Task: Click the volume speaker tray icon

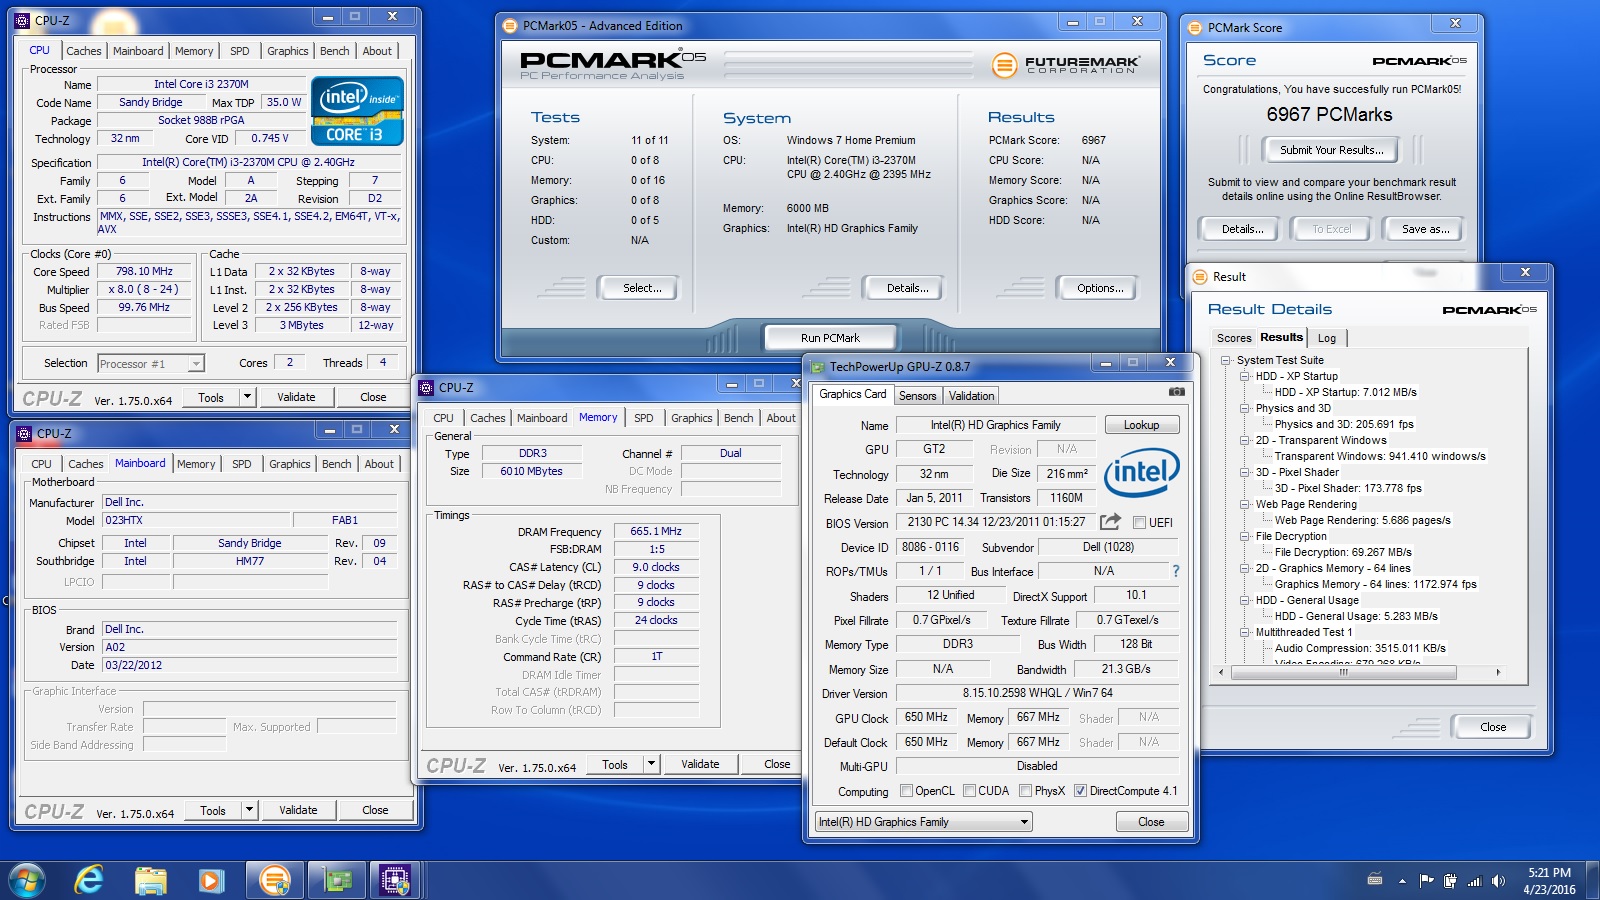Action: pos(1498,881)
